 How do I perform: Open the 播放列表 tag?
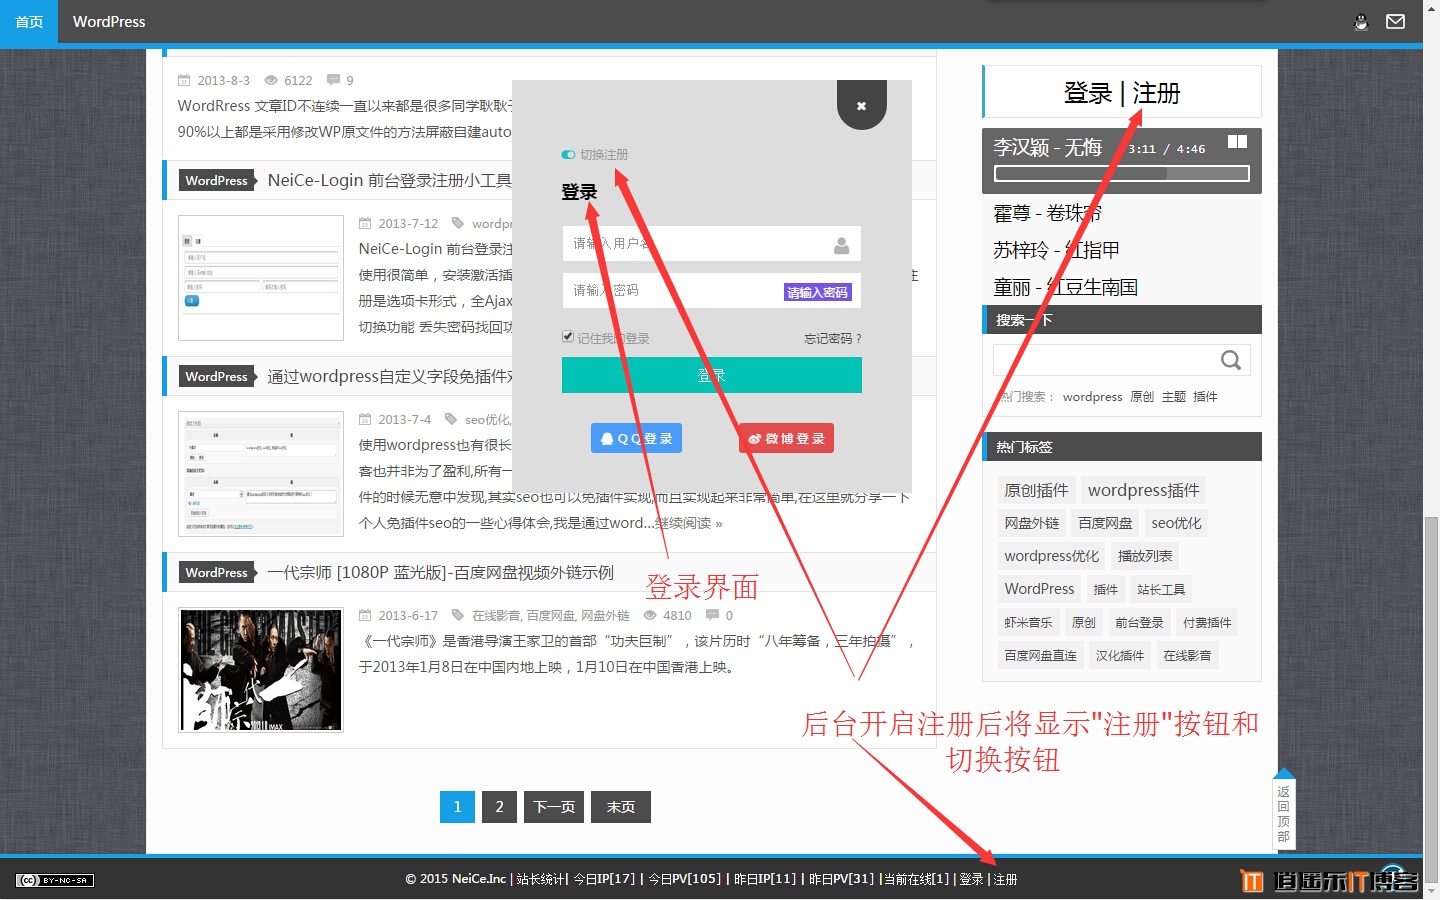point(1144,556)
